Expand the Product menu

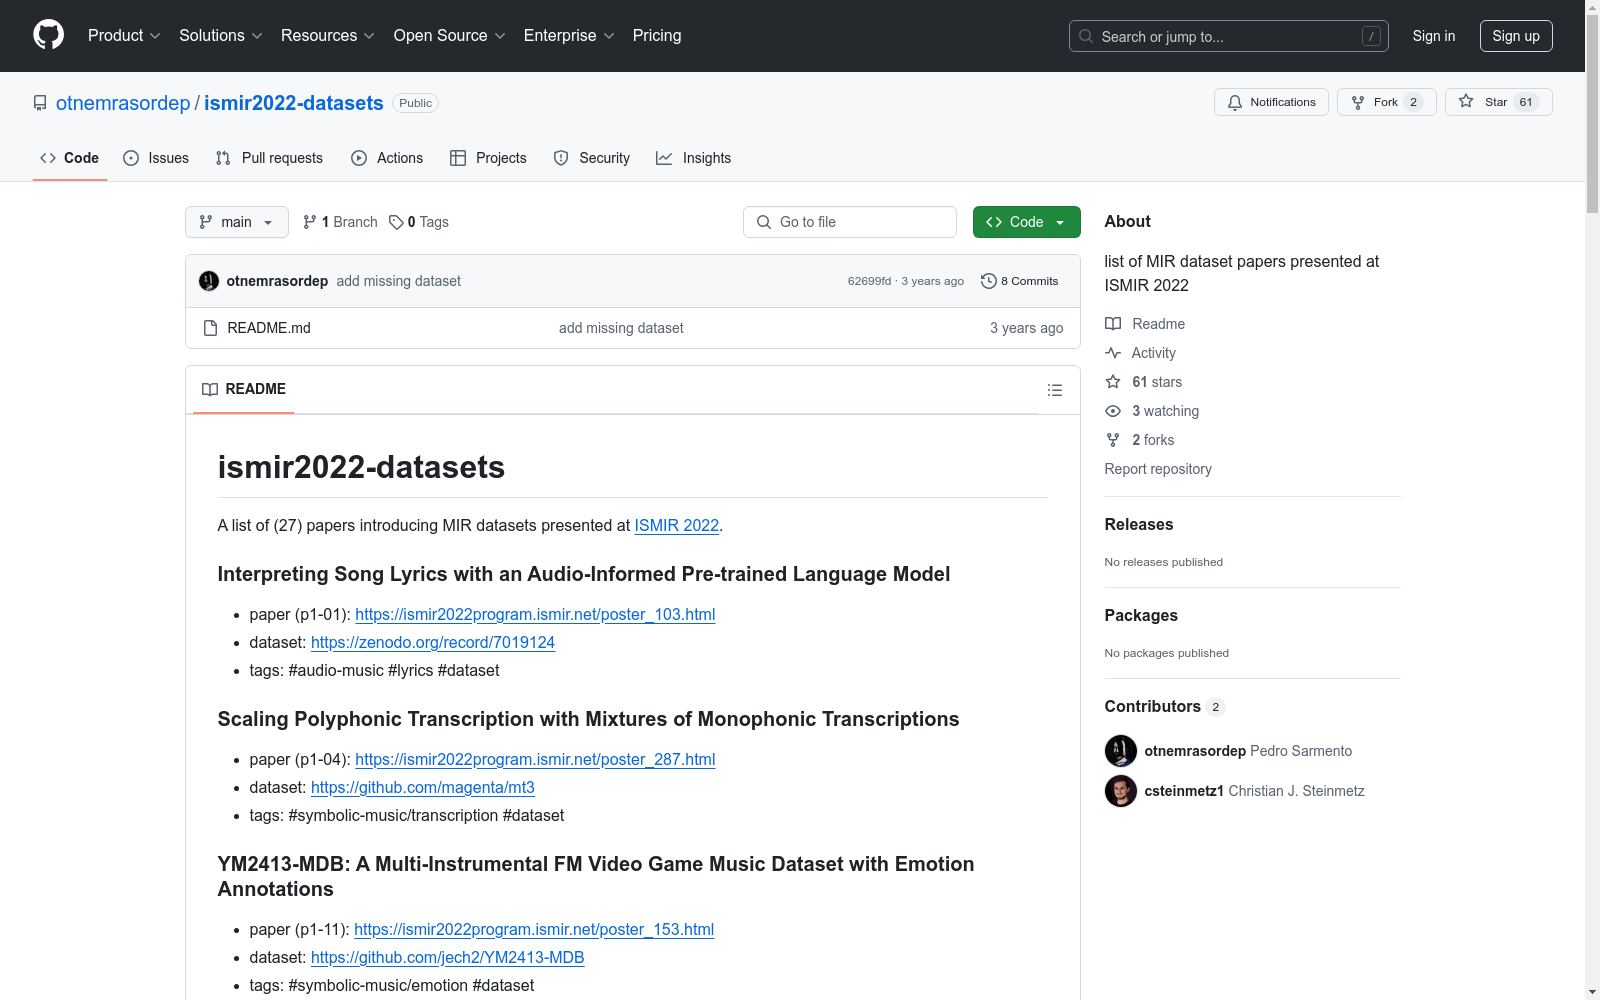click(124, 36)
